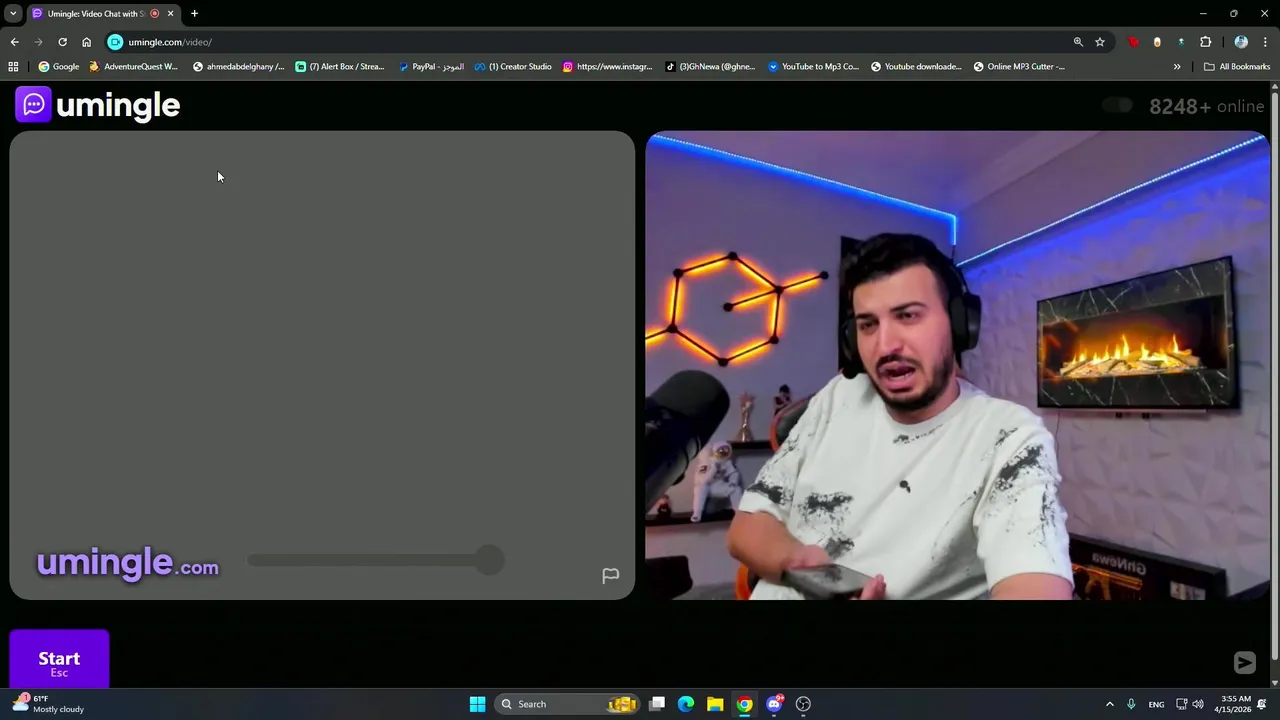
Task: Open the YouTube to Mp3 Co... bookmark
Action: click(813, 67)
